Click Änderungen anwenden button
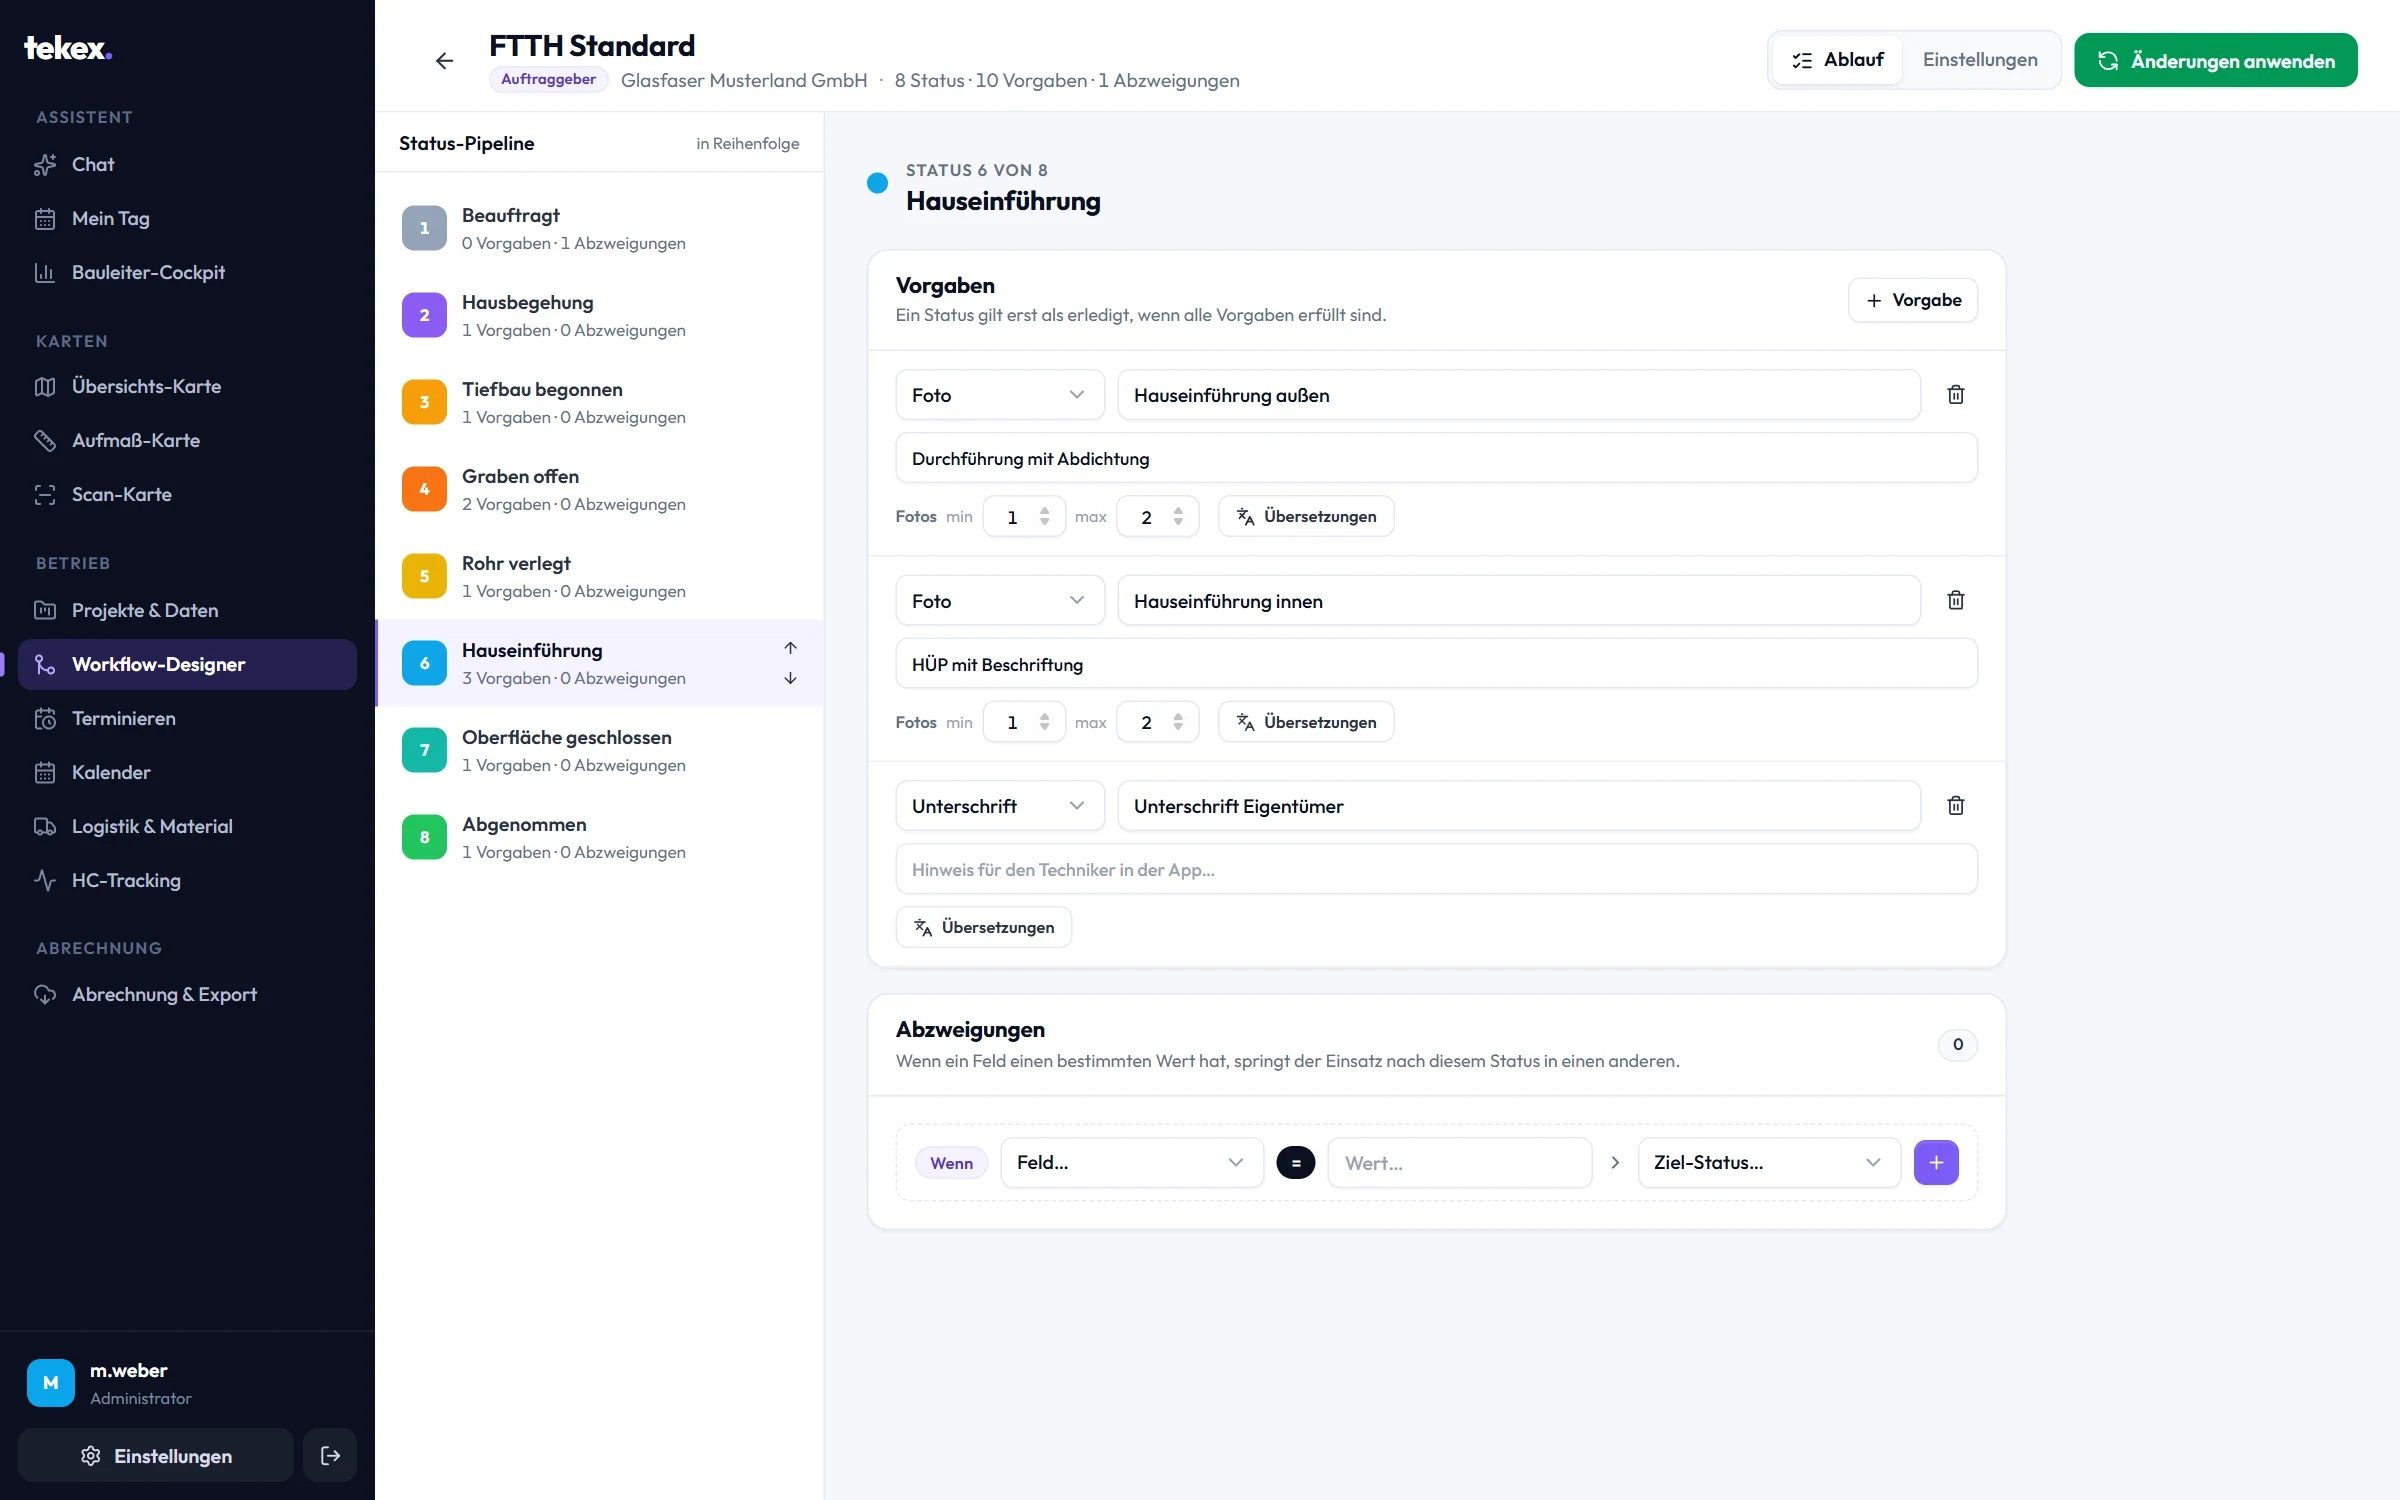 [2215, 60]
